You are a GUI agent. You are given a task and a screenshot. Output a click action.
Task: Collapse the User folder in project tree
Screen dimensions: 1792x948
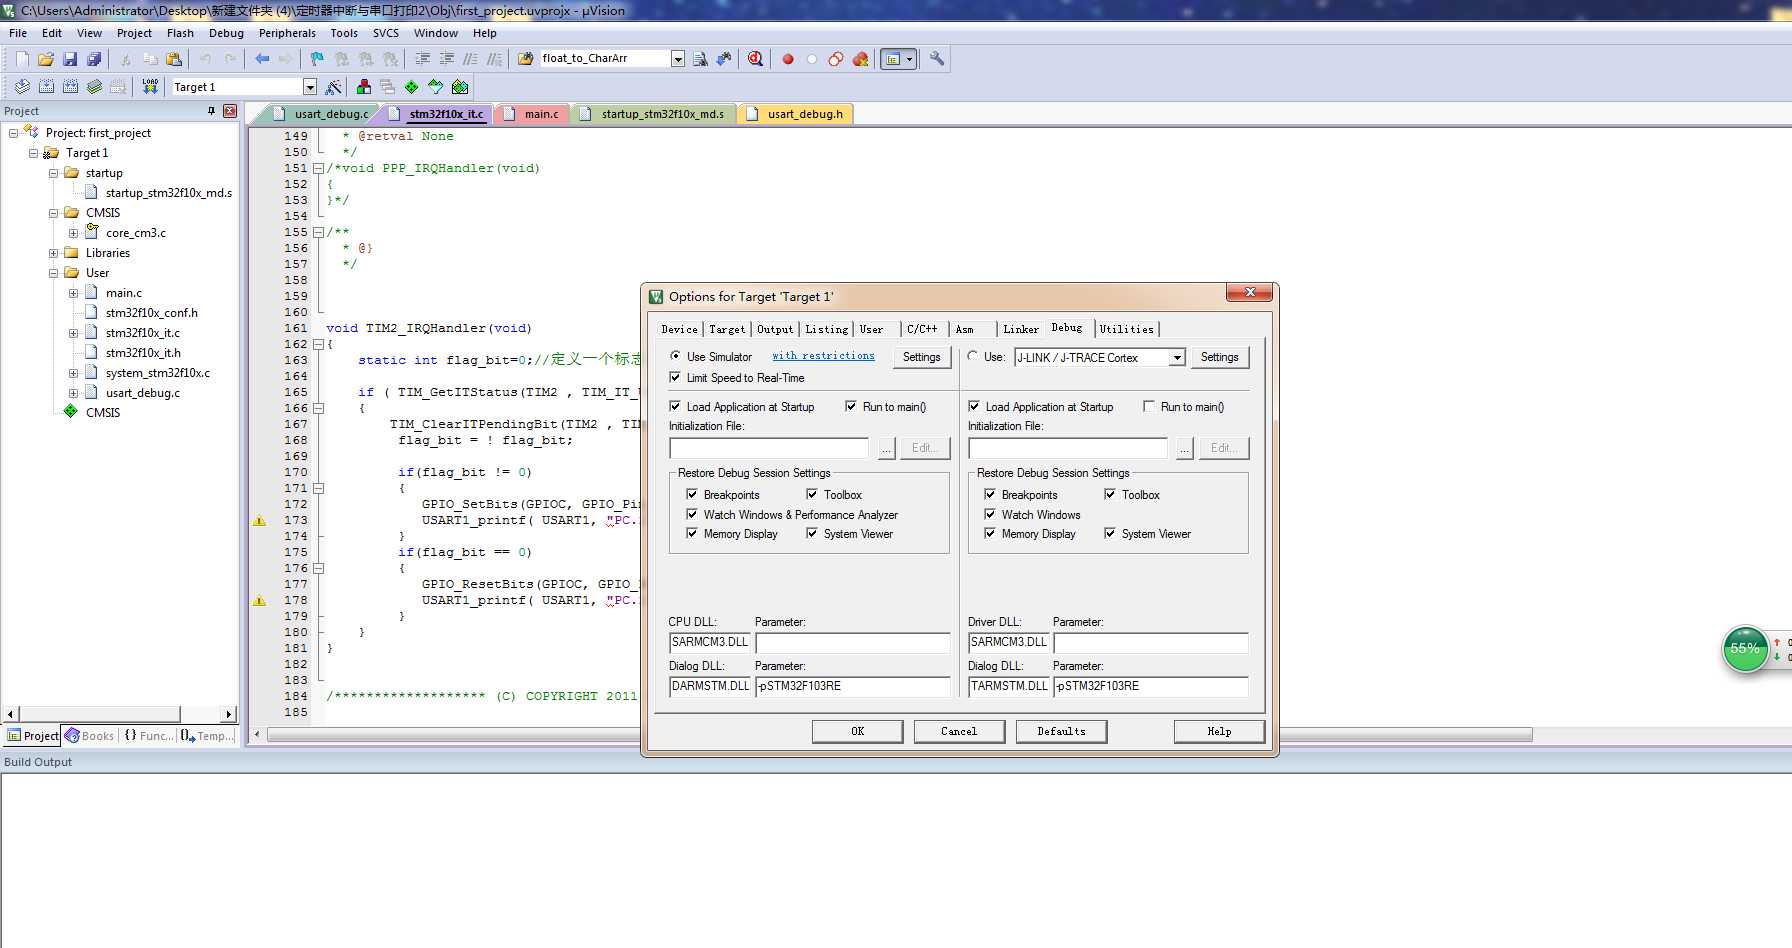pyautogui.click(x=54, y=273)
